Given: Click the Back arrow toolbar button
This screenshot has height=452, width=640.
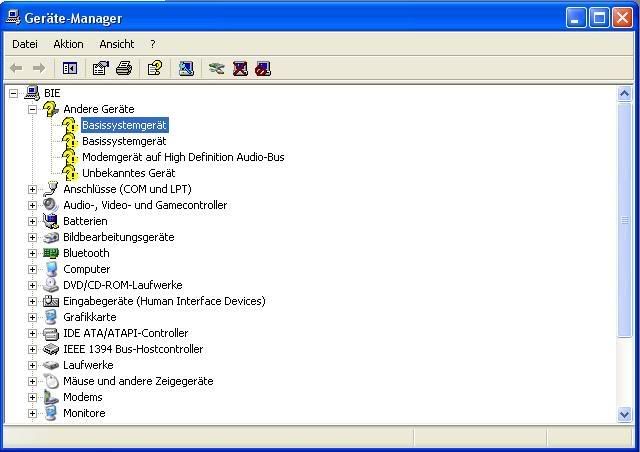Looking at the screenshot, I should pyautogui.click(x=16, y=68).
